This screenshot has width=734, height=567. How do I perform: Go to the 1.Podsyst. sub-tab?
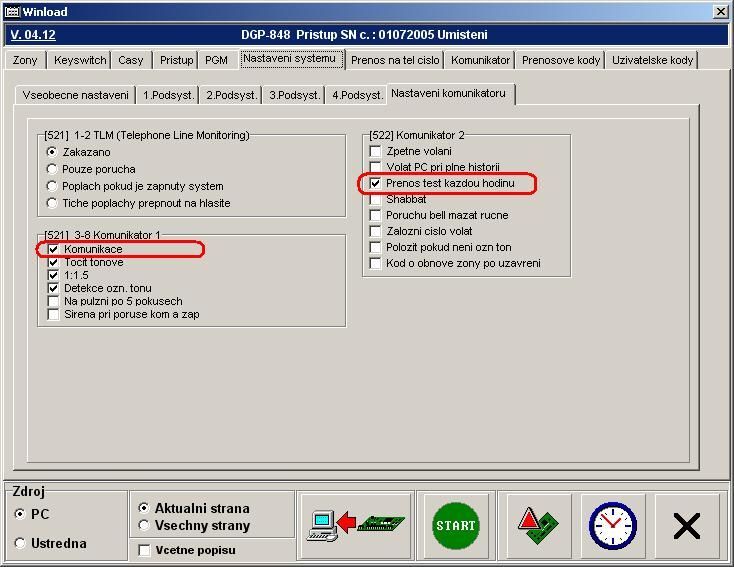pos(167,95)
